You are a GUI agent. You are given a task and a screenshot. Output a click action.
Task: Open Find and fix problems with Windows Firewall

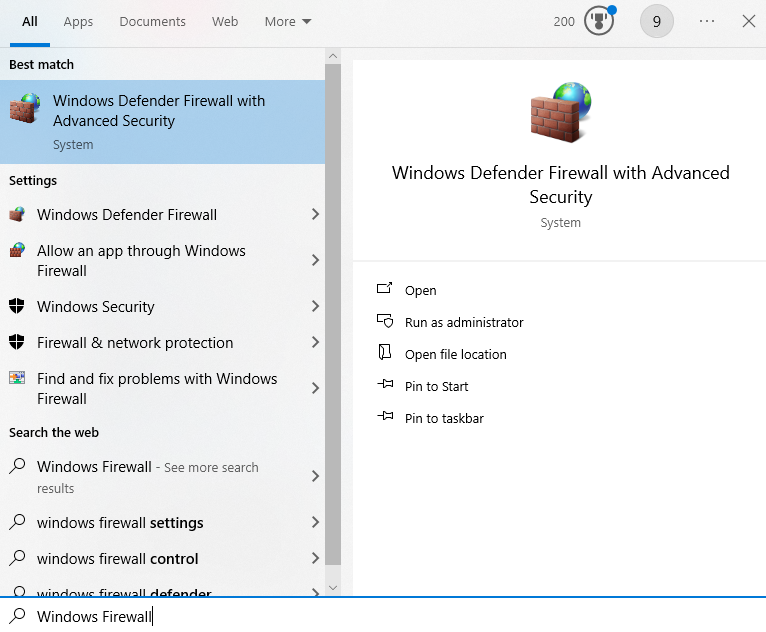(x=162, y=388)
